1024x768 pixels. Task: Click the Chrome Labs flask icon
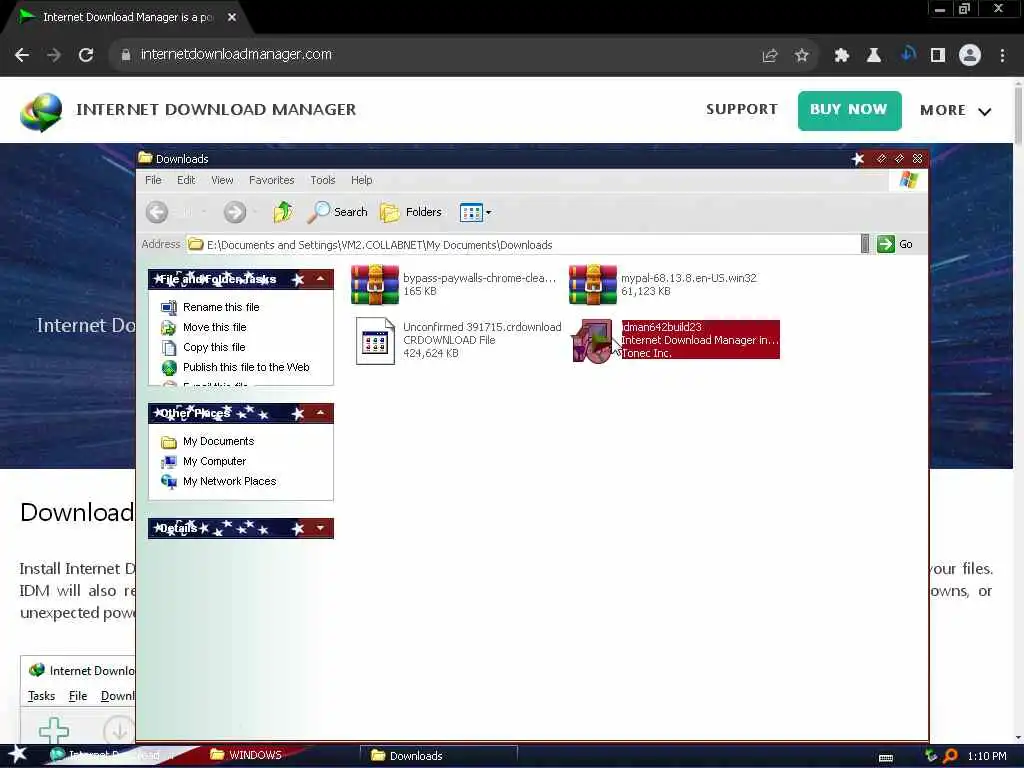pyautogui.click(x=874, y=56)
